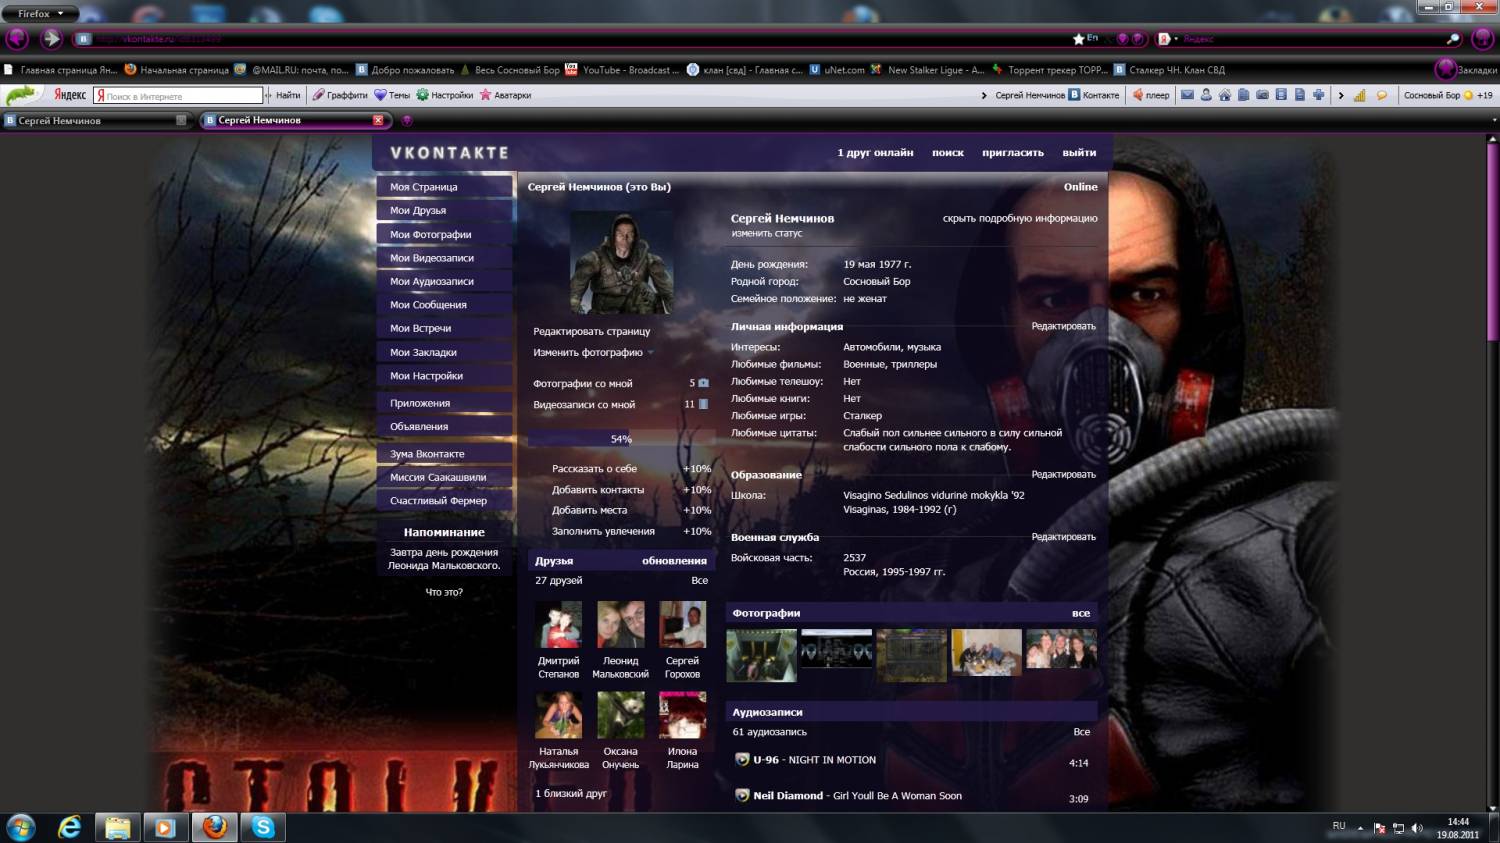Open the Граффити toolbar tool
Image resolution: width=1500 pixels, height=843 pixels.
pos(340,95)
